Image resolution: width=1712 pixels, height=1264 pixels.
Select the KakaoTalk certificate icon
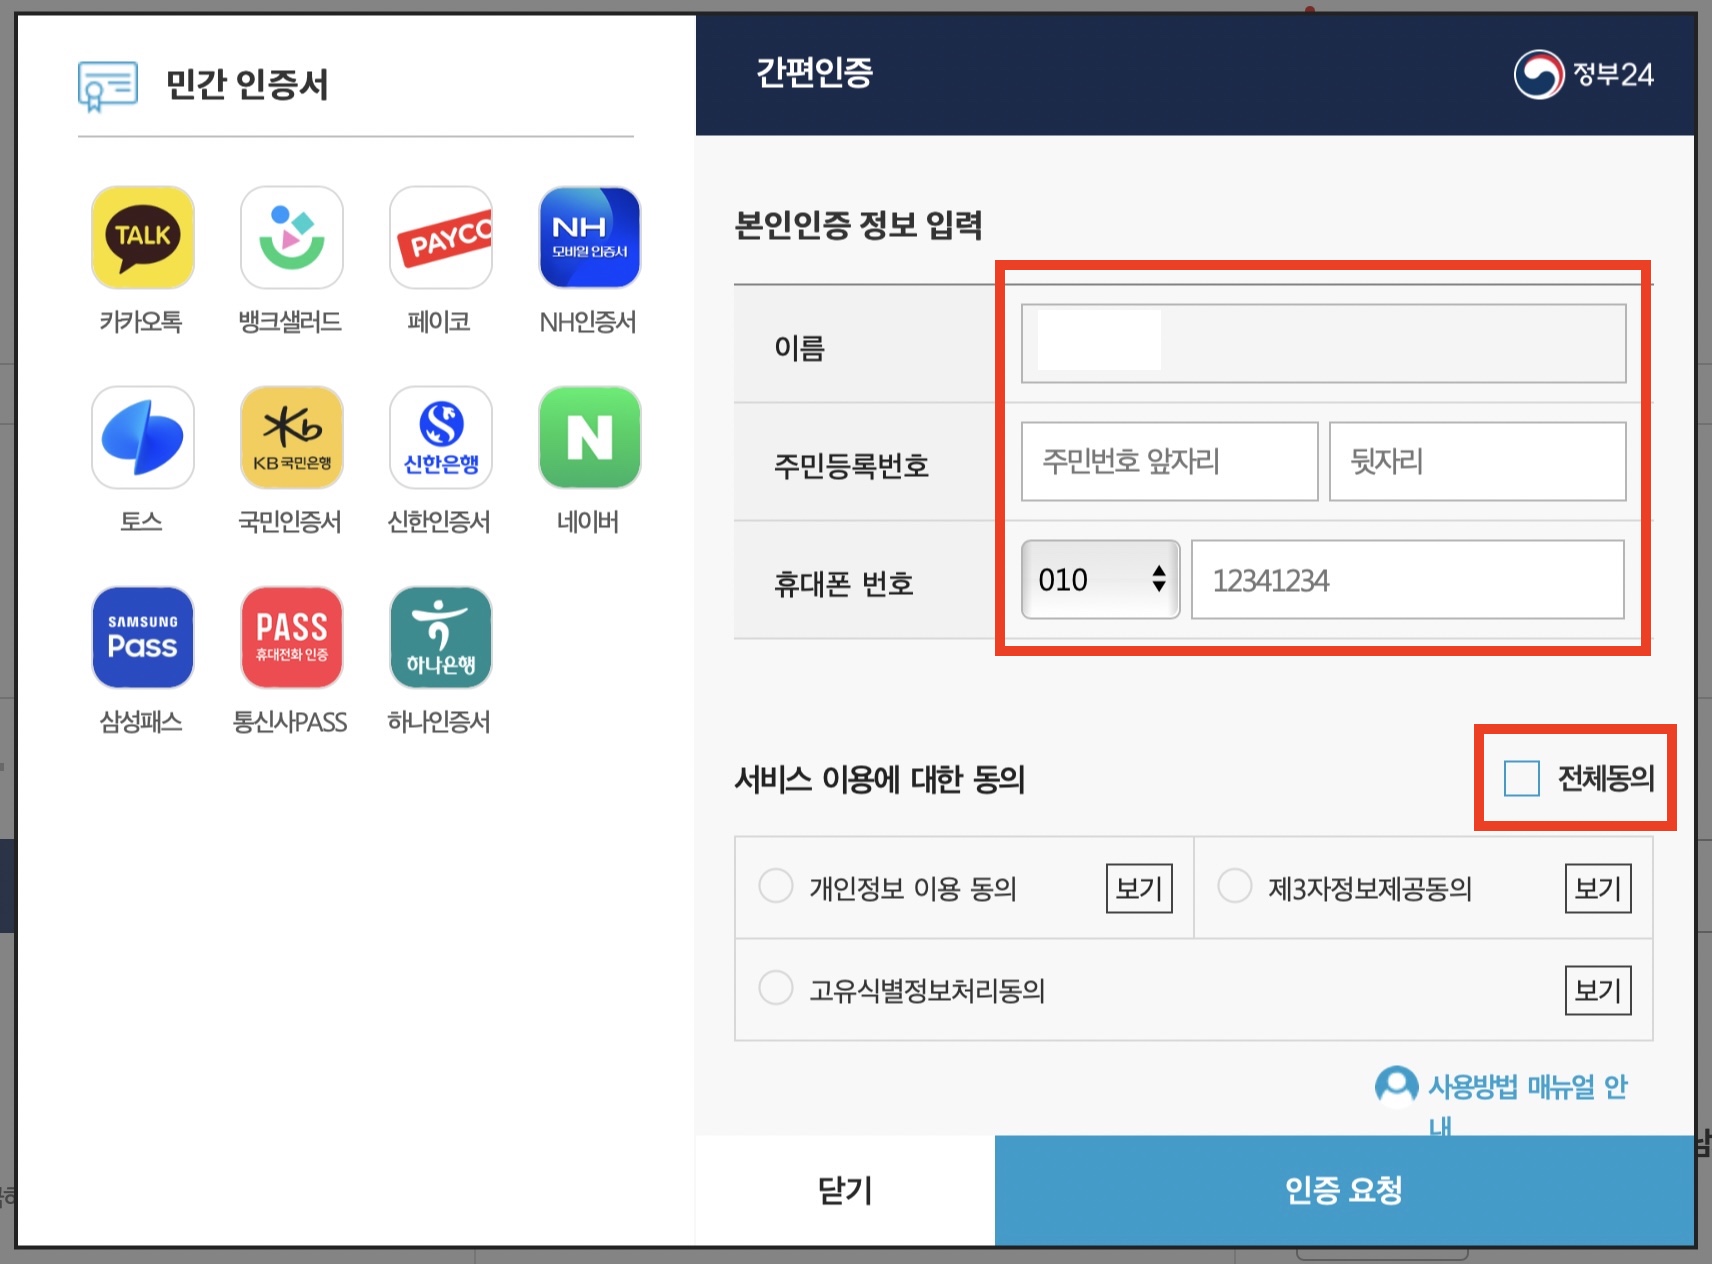142,237
